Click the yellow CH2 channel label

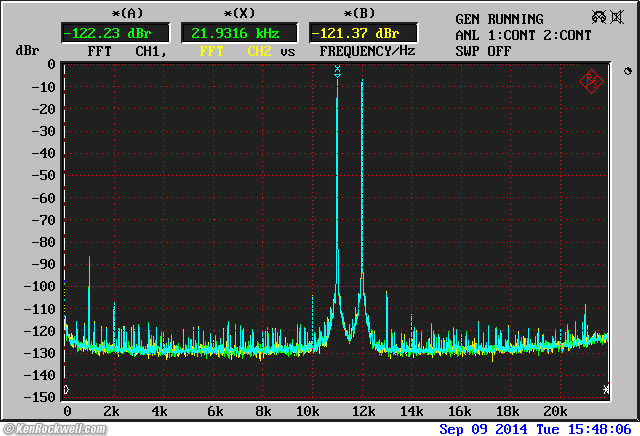260,50
